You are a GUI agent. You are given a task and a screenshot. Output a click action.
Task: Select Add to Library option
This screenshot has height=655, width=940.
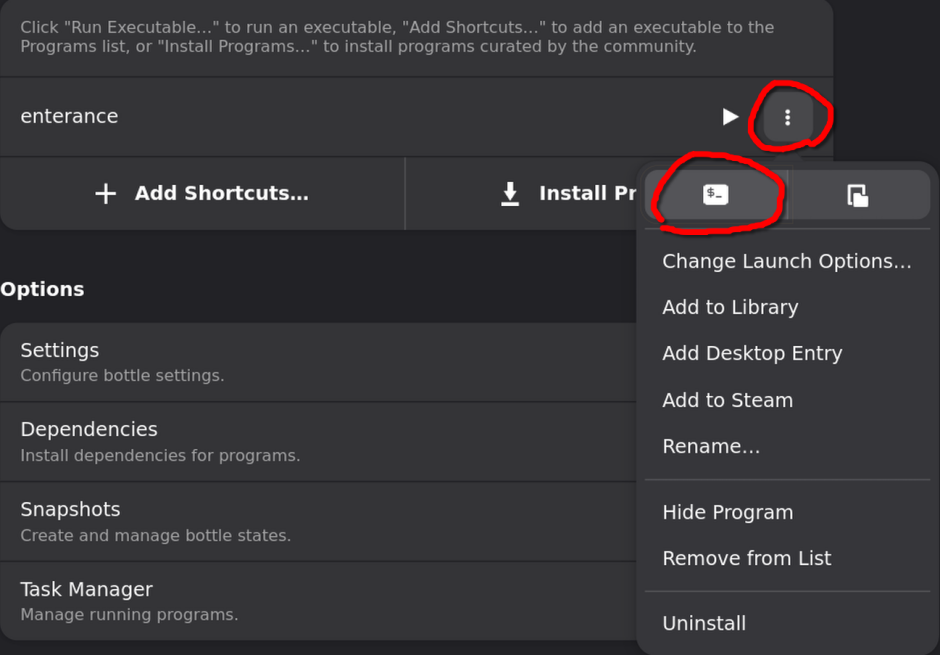(730, 307)
